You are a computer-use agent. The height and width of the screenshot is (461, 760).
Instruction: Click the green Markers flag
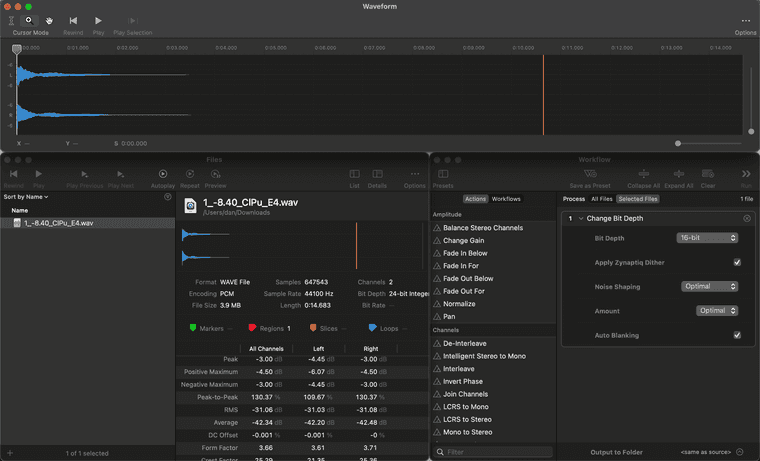[193, 328]
